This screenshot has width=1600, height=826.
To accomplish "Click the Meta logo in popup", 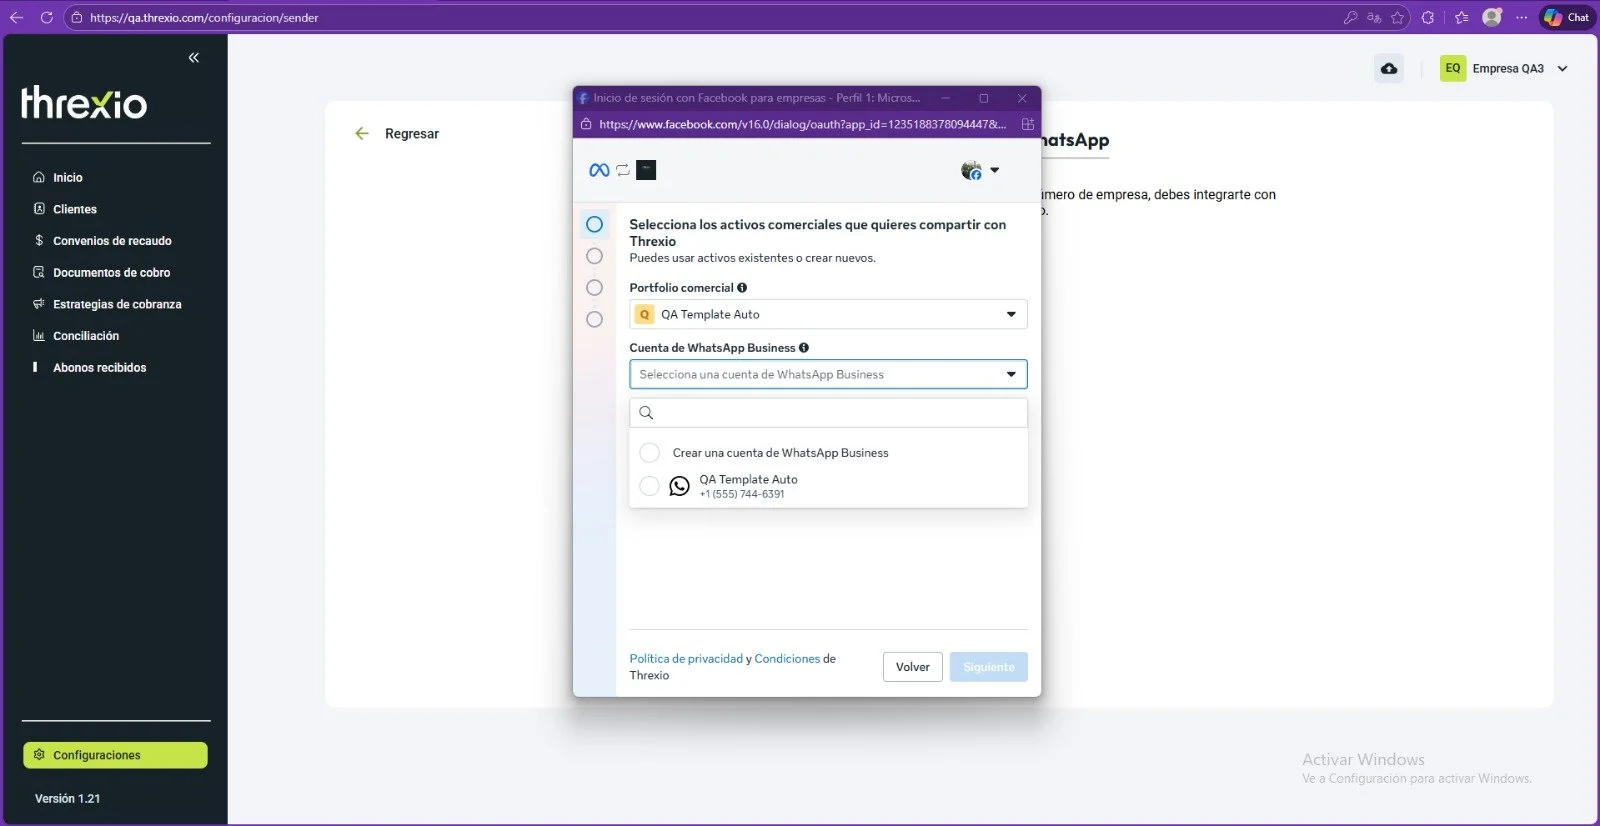I will (599, 170).
